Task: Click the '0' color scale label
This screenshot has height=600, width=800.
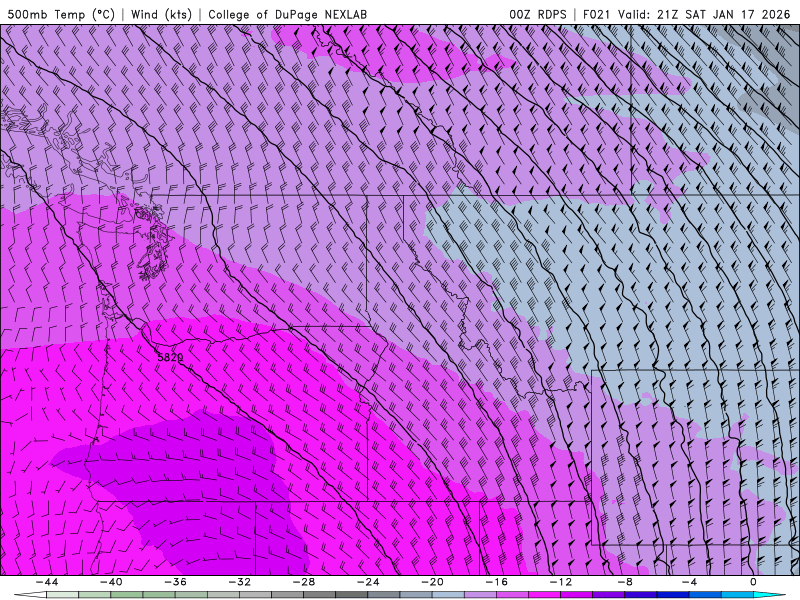Action: [754, 582]
